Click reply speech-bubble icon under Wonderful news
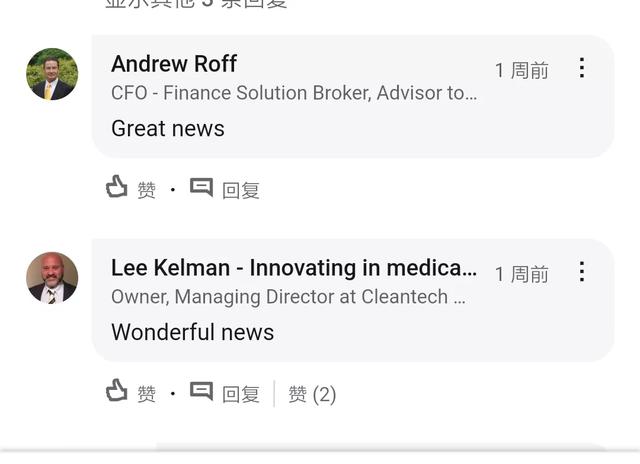This screenshot has height=464, width=640. click(201, 391)
